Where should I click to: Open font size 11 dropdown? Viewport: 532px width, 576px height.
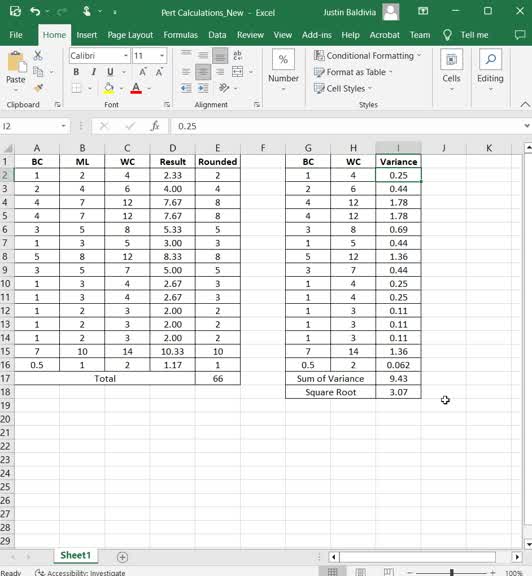162,55
